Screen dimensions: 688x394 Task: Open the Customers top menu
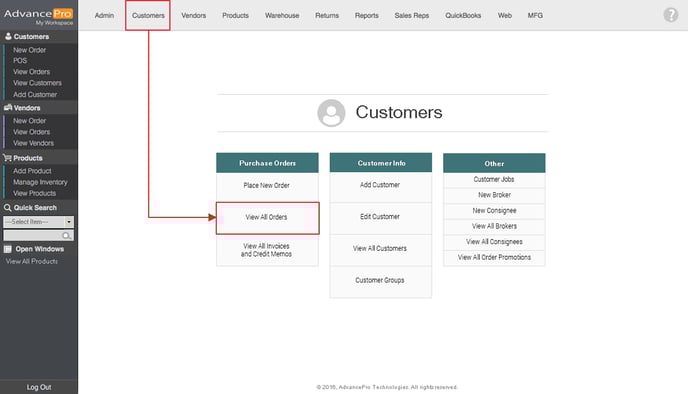tap(148, 15)
